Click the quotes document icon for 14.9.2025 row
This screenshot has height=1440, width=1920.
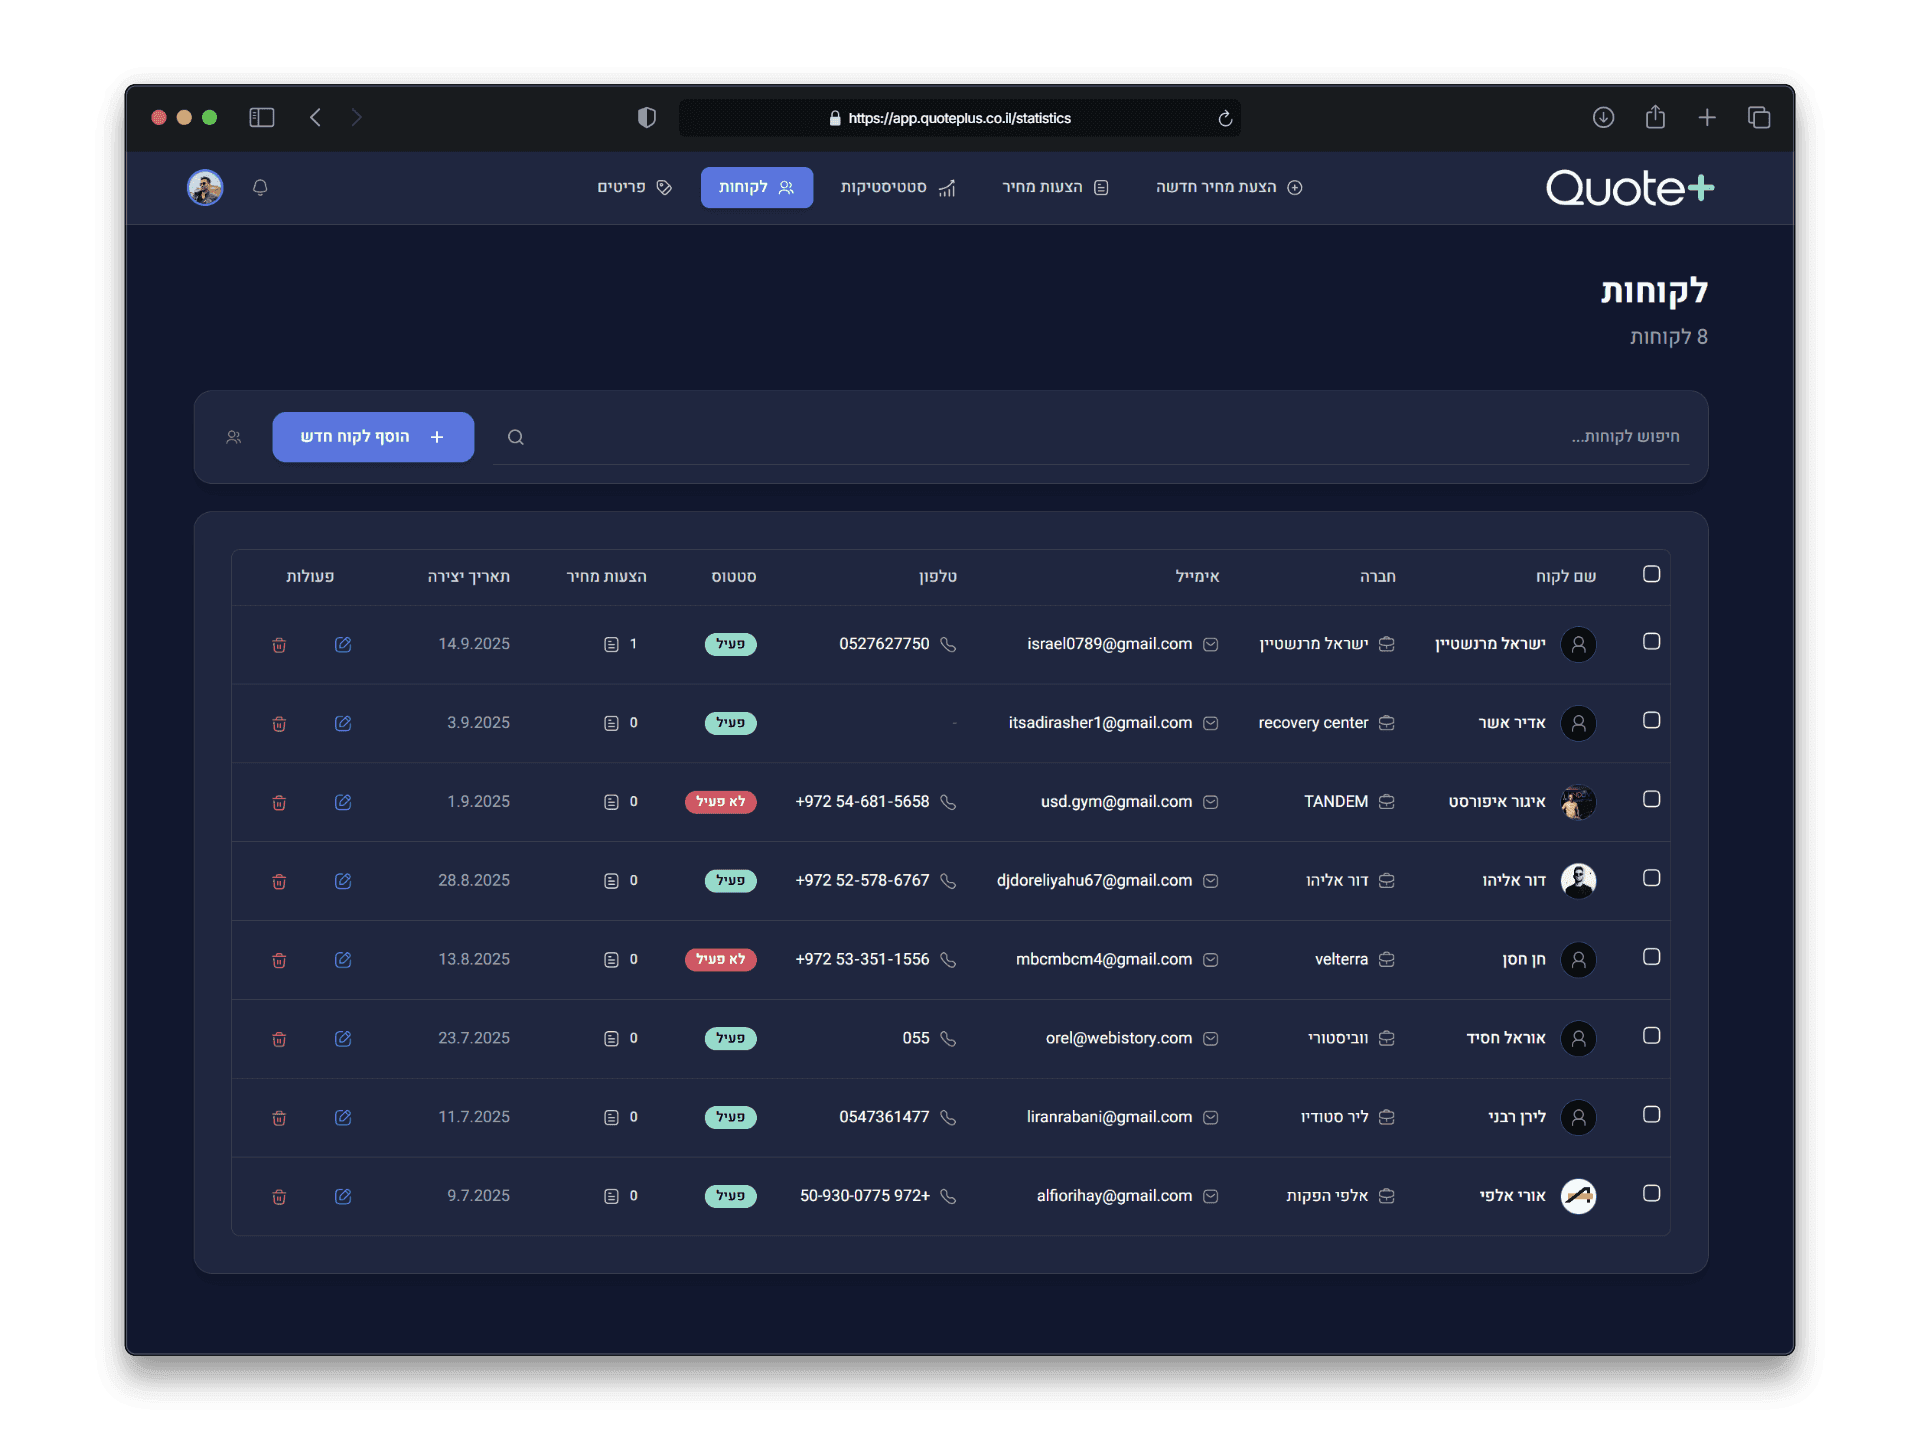(611, 645)
